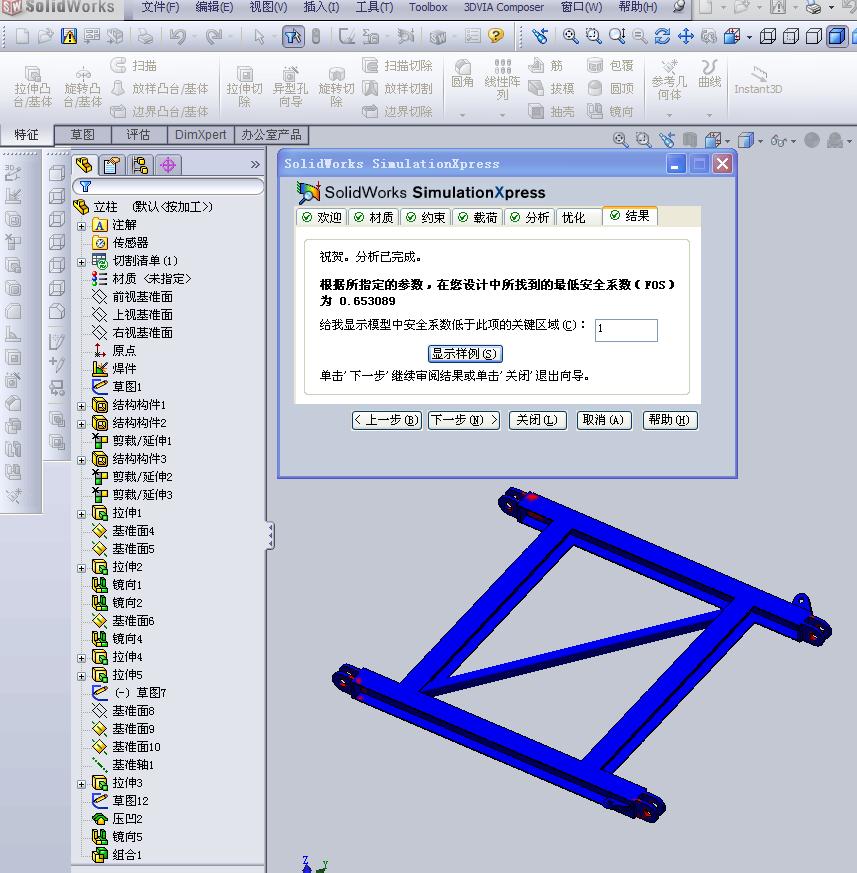Click the 抽壳 shell tool
Image resolution: width=857 pixels, height=873 pixels.
pyautogui.click(x=551, y=111)
